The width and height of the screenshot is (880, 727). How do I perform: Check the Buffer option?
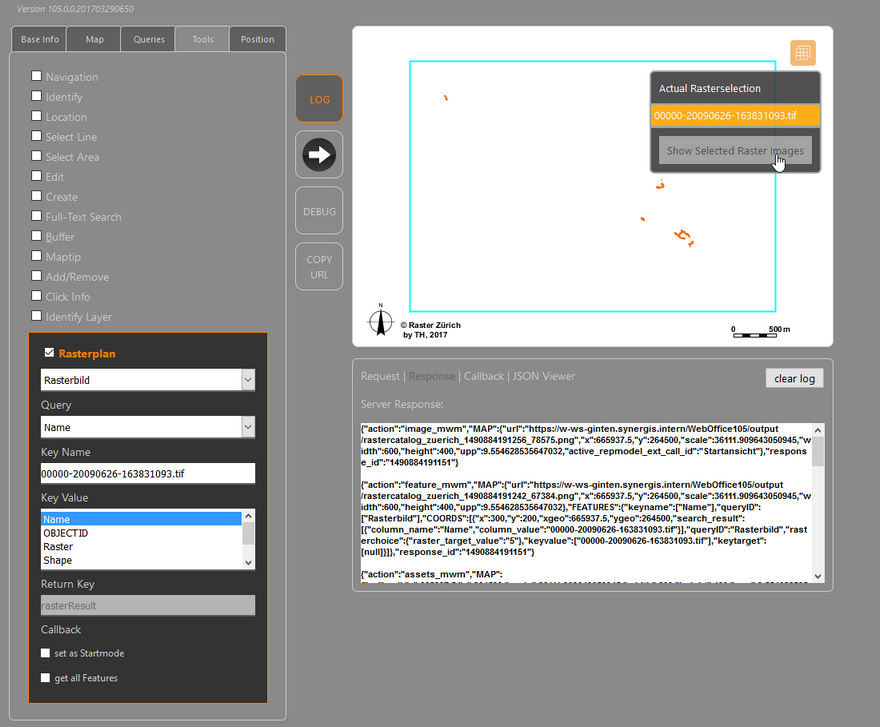point(36,236)
